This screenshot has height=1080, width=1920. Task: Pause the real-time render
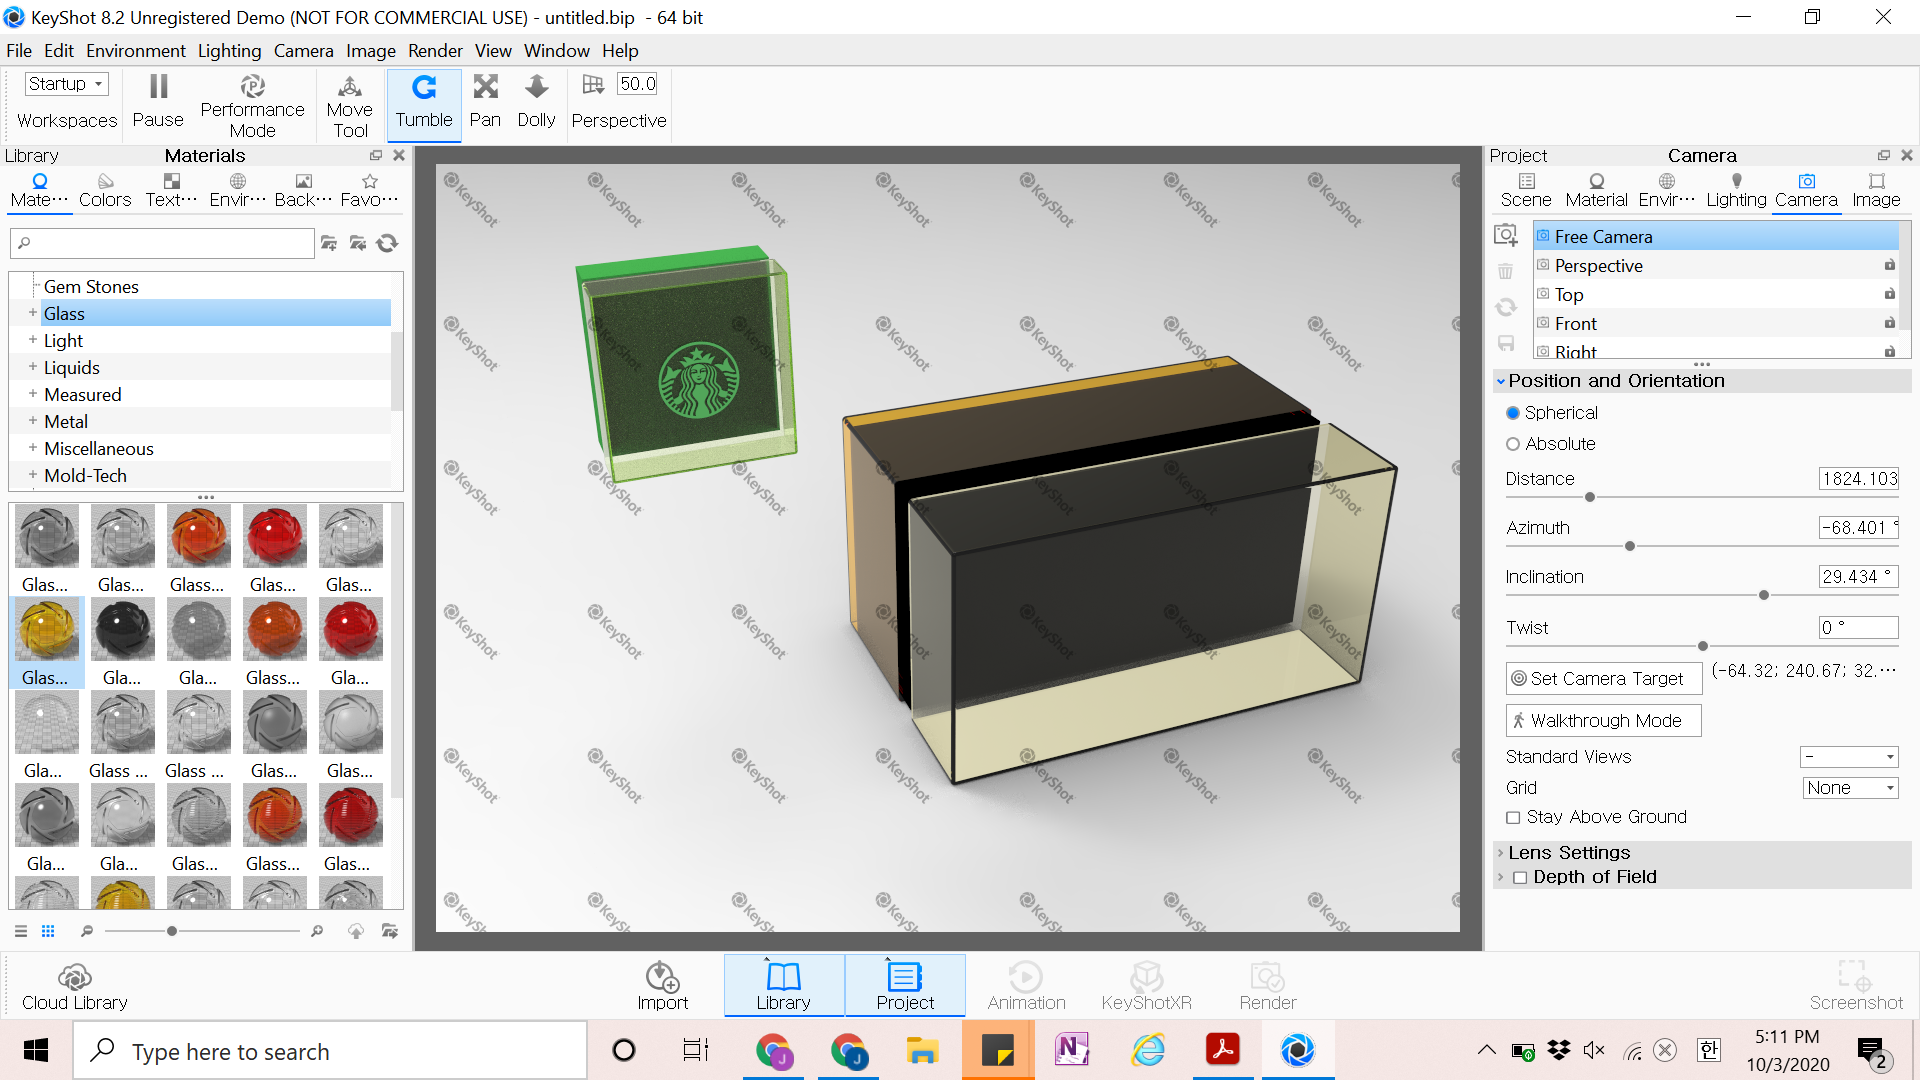[x=158, y=102]
